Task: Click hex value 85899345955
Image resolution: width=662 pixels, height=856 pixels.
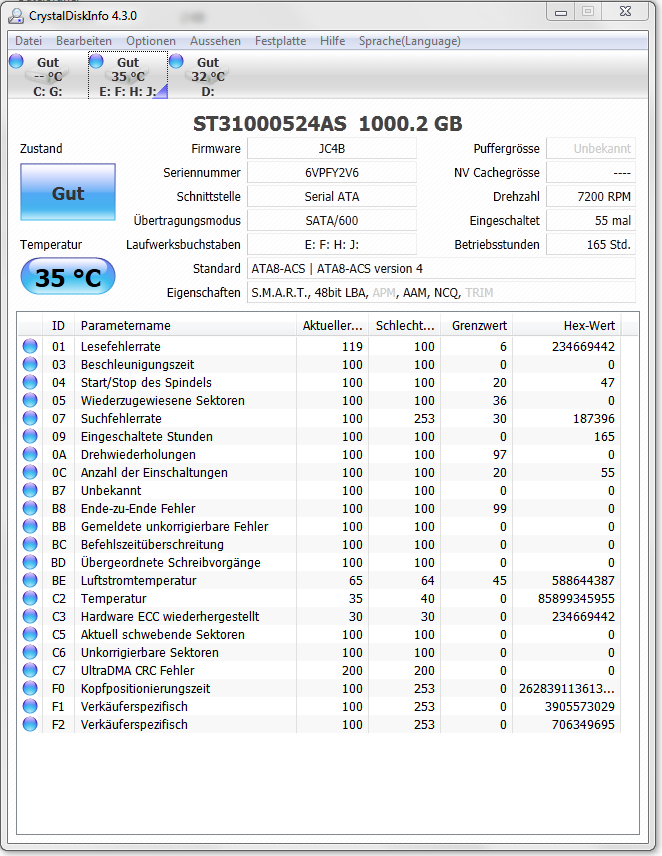Action: pyautogui.click(x=576, y=599)
